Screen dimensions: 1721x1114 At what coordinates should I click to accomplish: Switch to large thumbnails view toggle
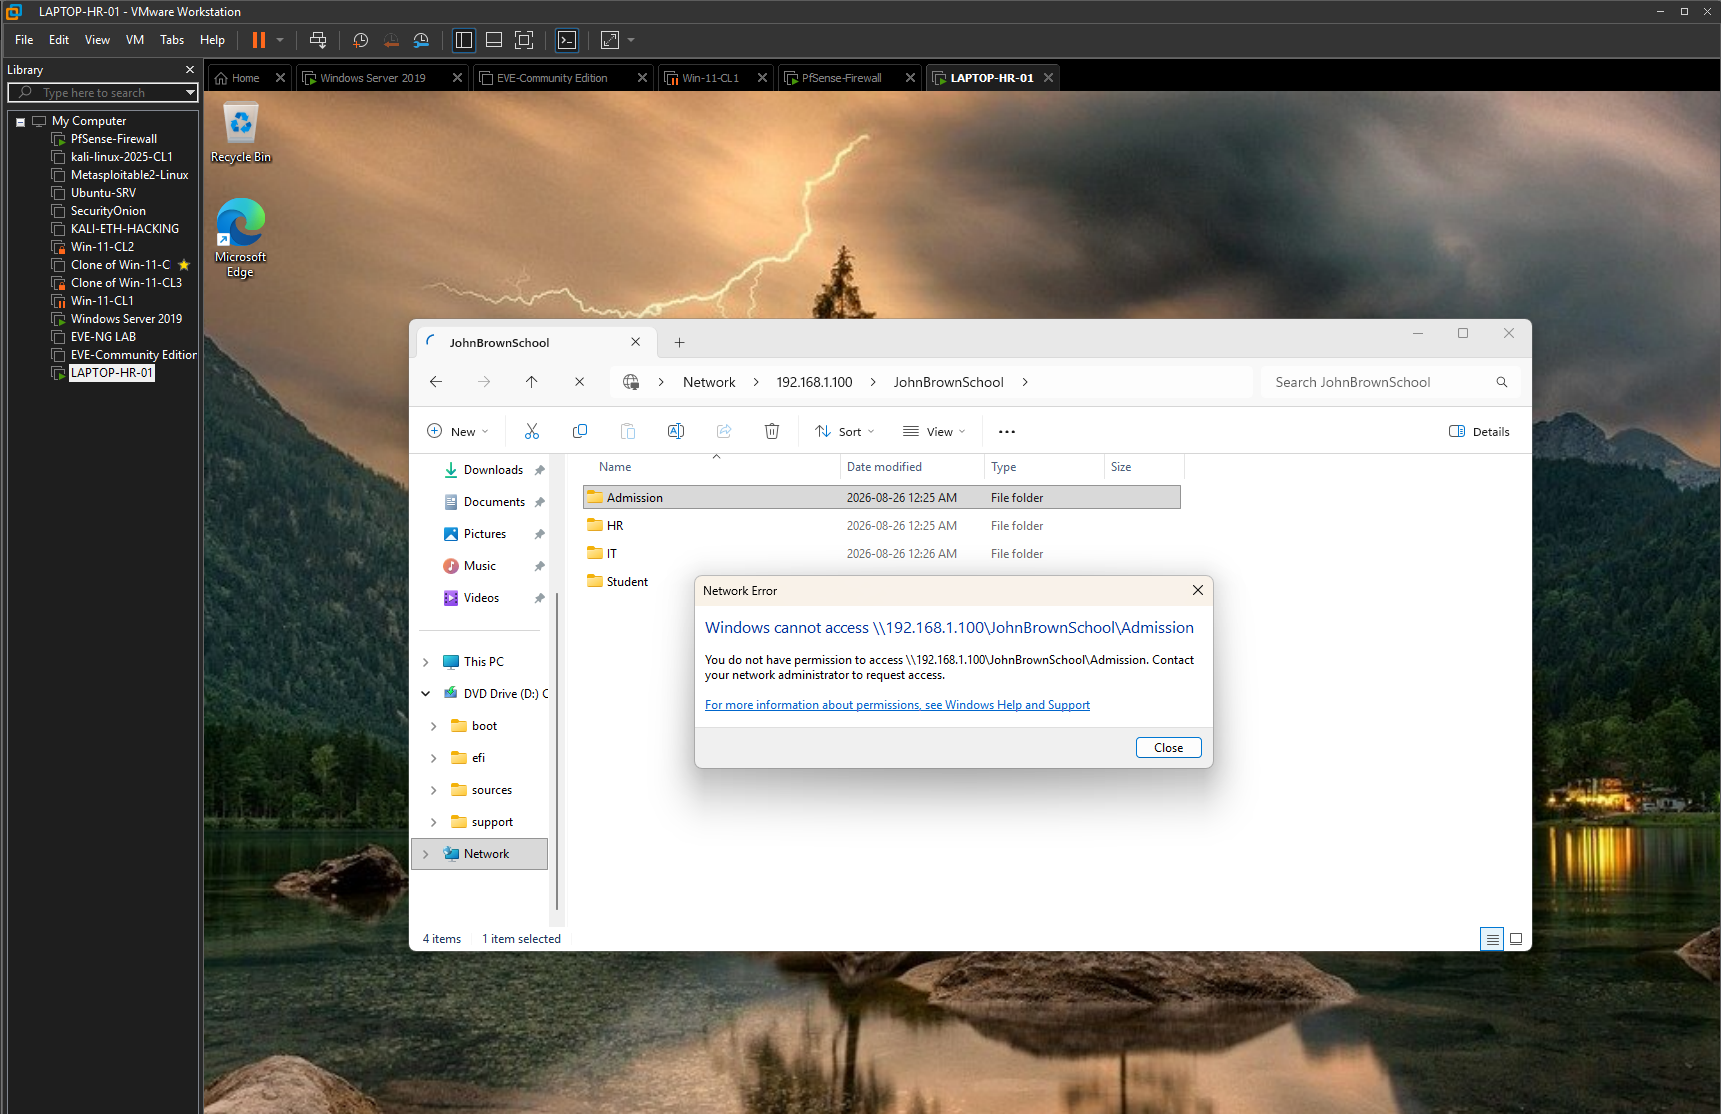click(x=1516, y=939)
